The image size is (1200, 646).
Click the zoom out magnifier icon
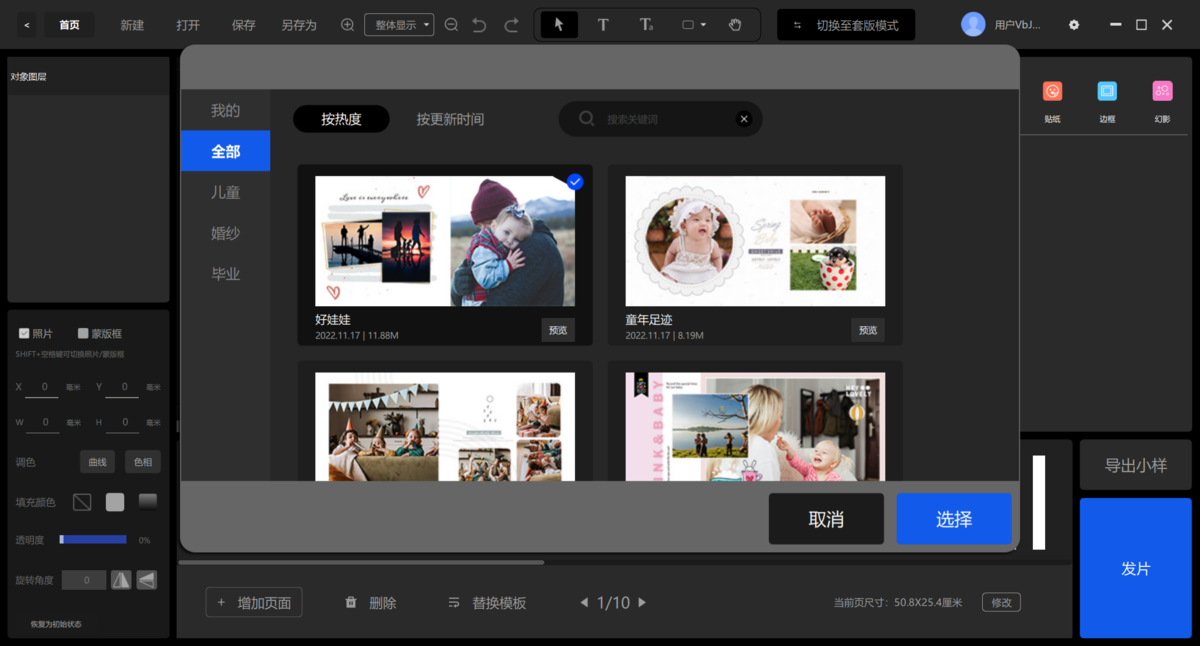tap(451, 25)
